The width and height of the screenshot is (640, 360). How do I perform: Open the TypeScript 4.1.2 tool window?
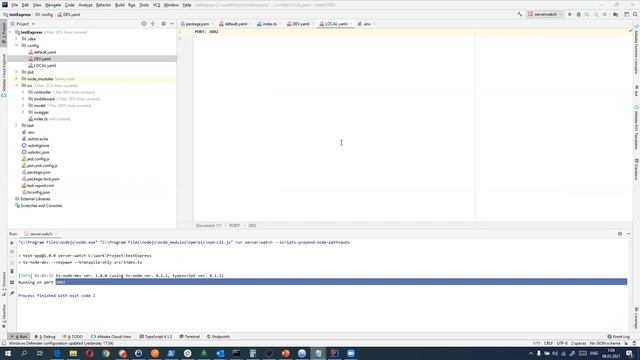click(x=156, y=337)
